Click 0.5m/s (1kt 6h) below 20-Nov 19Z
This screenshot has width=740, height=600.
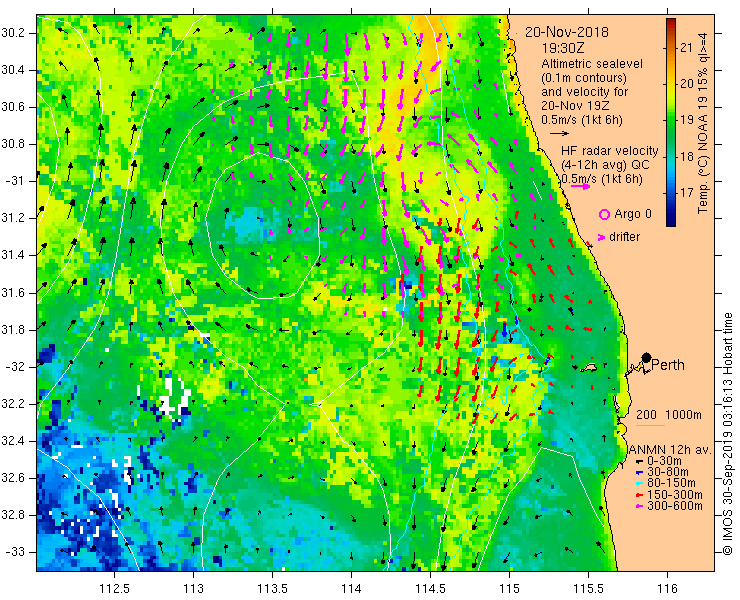point(582,120)
